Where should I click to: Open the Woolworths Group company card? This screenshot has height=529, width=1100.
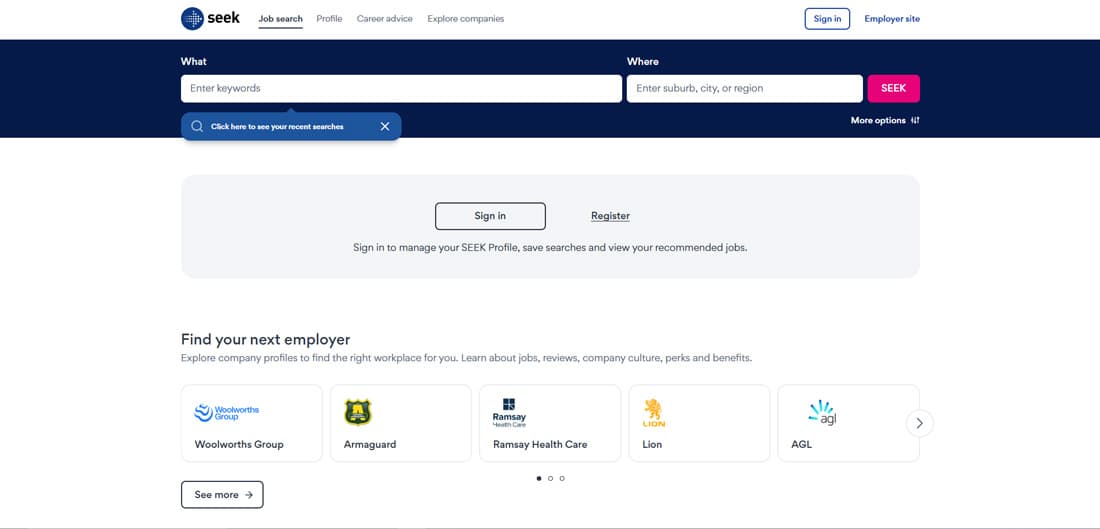[251, 423]
